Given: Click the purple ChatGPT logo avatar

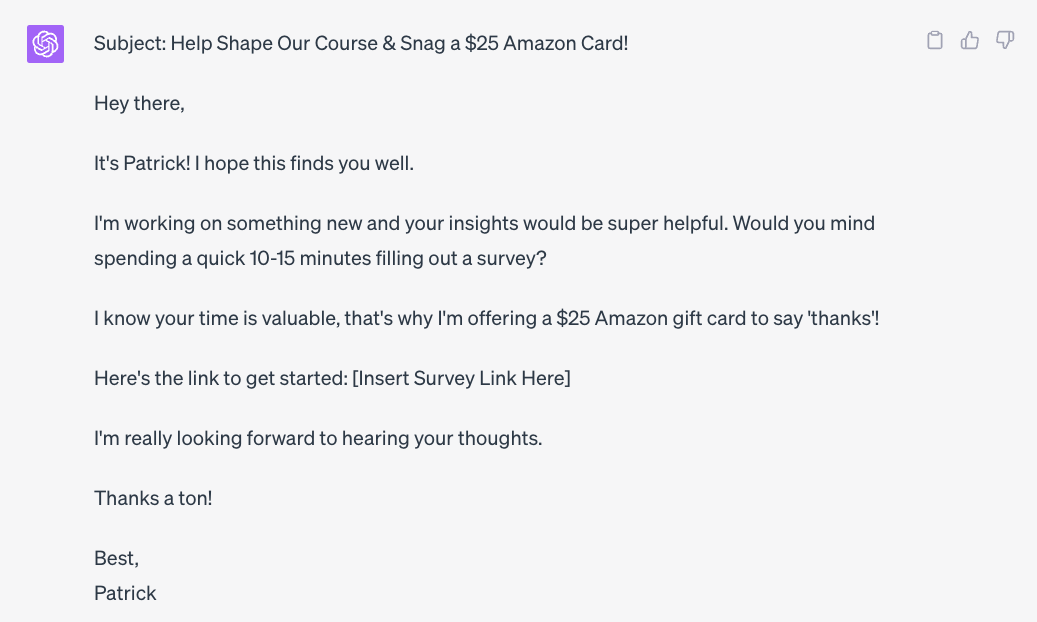Looking at the screenshot, I should [46, 44].
